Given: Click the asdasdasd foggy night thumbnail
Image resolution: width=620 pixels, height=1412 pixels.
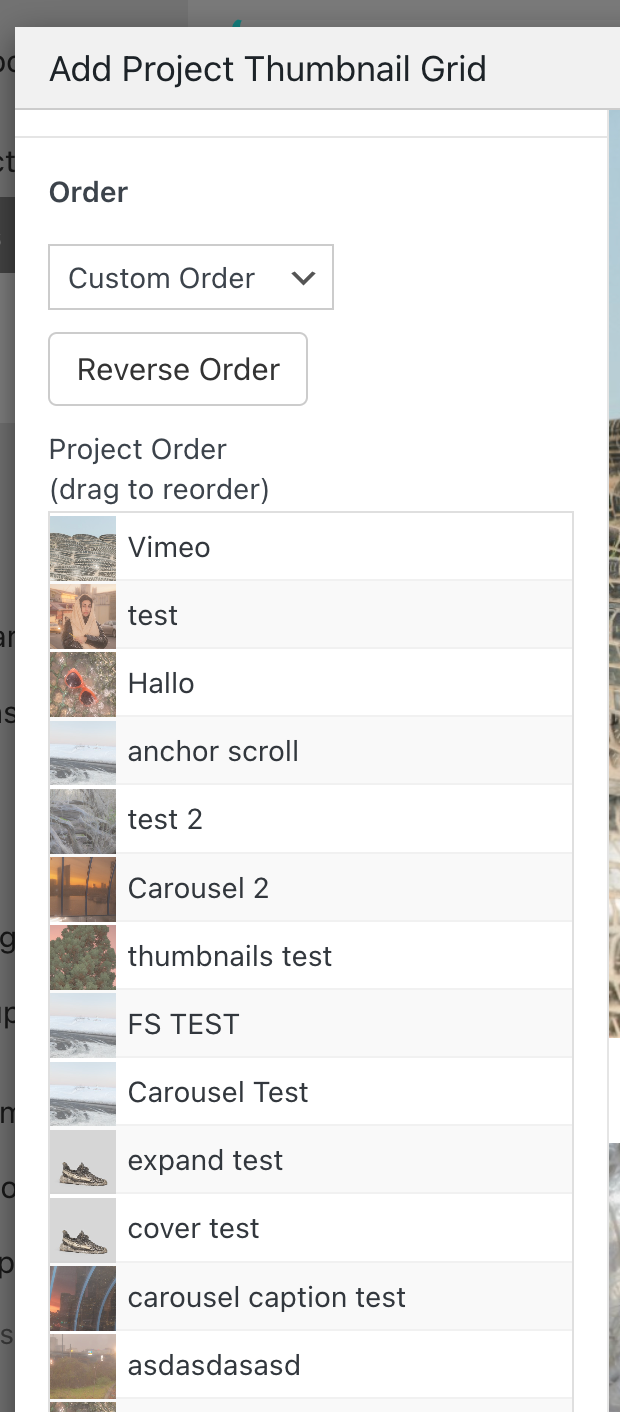Looking at the screenshot, I should (x=82, y=1364).
